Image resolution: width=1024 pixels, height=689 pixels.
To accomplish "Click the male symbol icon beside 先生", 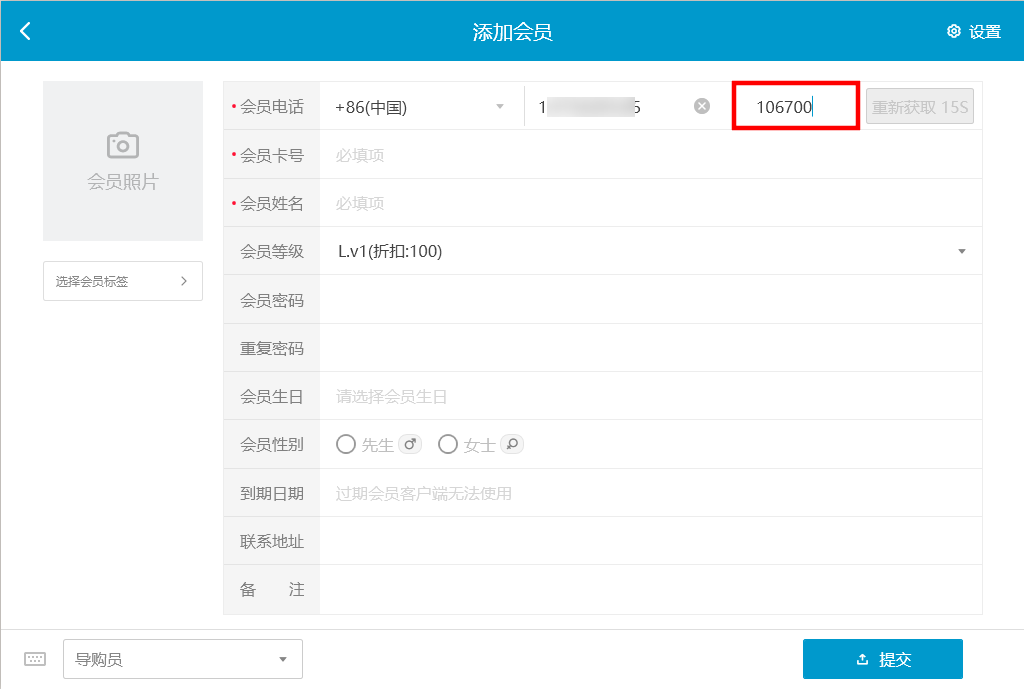I will [x=410, y=445].
